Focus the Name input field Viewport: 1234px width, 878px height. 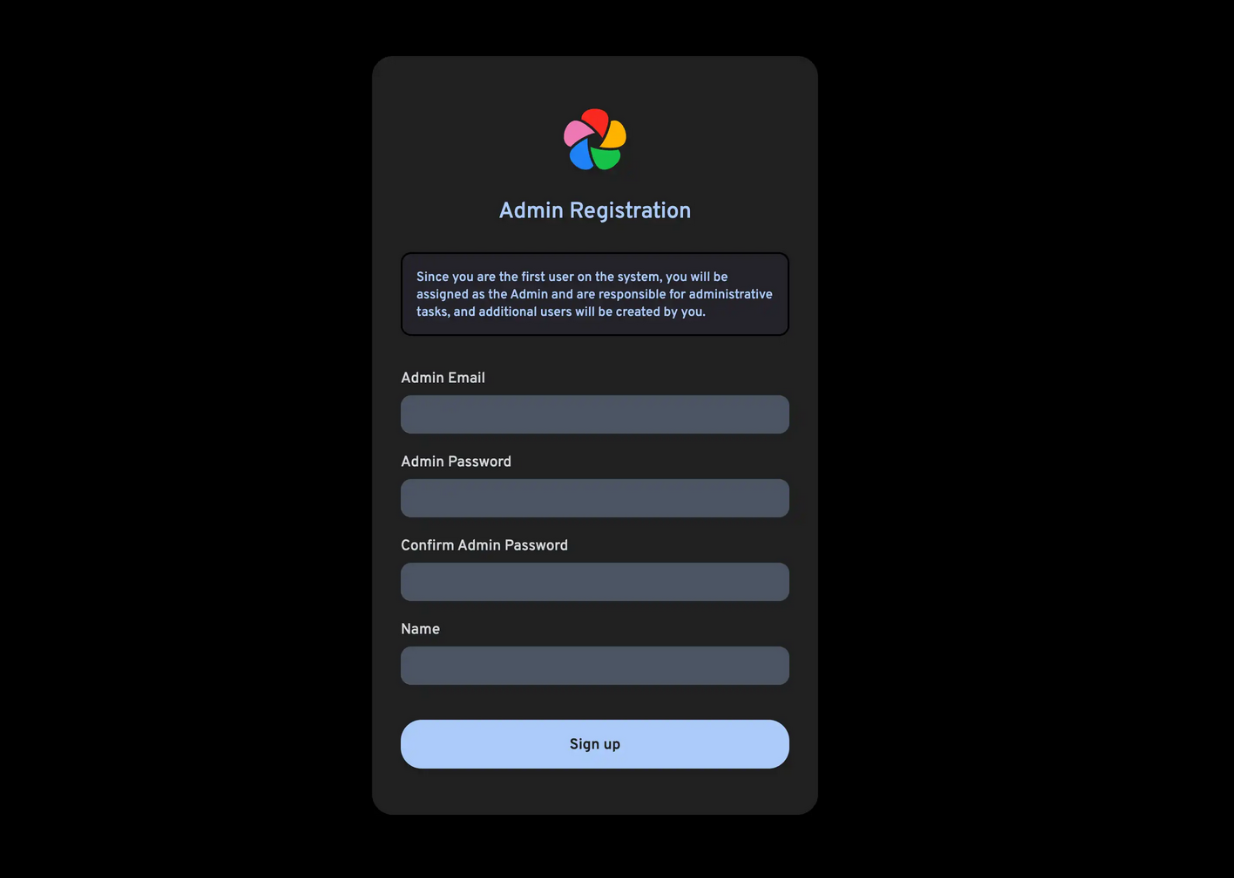[x=595, y=666]
